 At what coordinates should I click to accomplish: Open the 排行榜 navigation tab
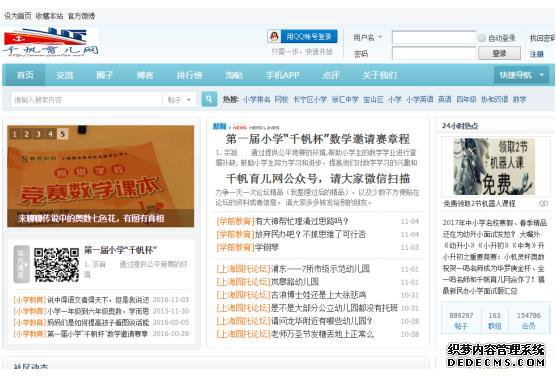[189, 75]
